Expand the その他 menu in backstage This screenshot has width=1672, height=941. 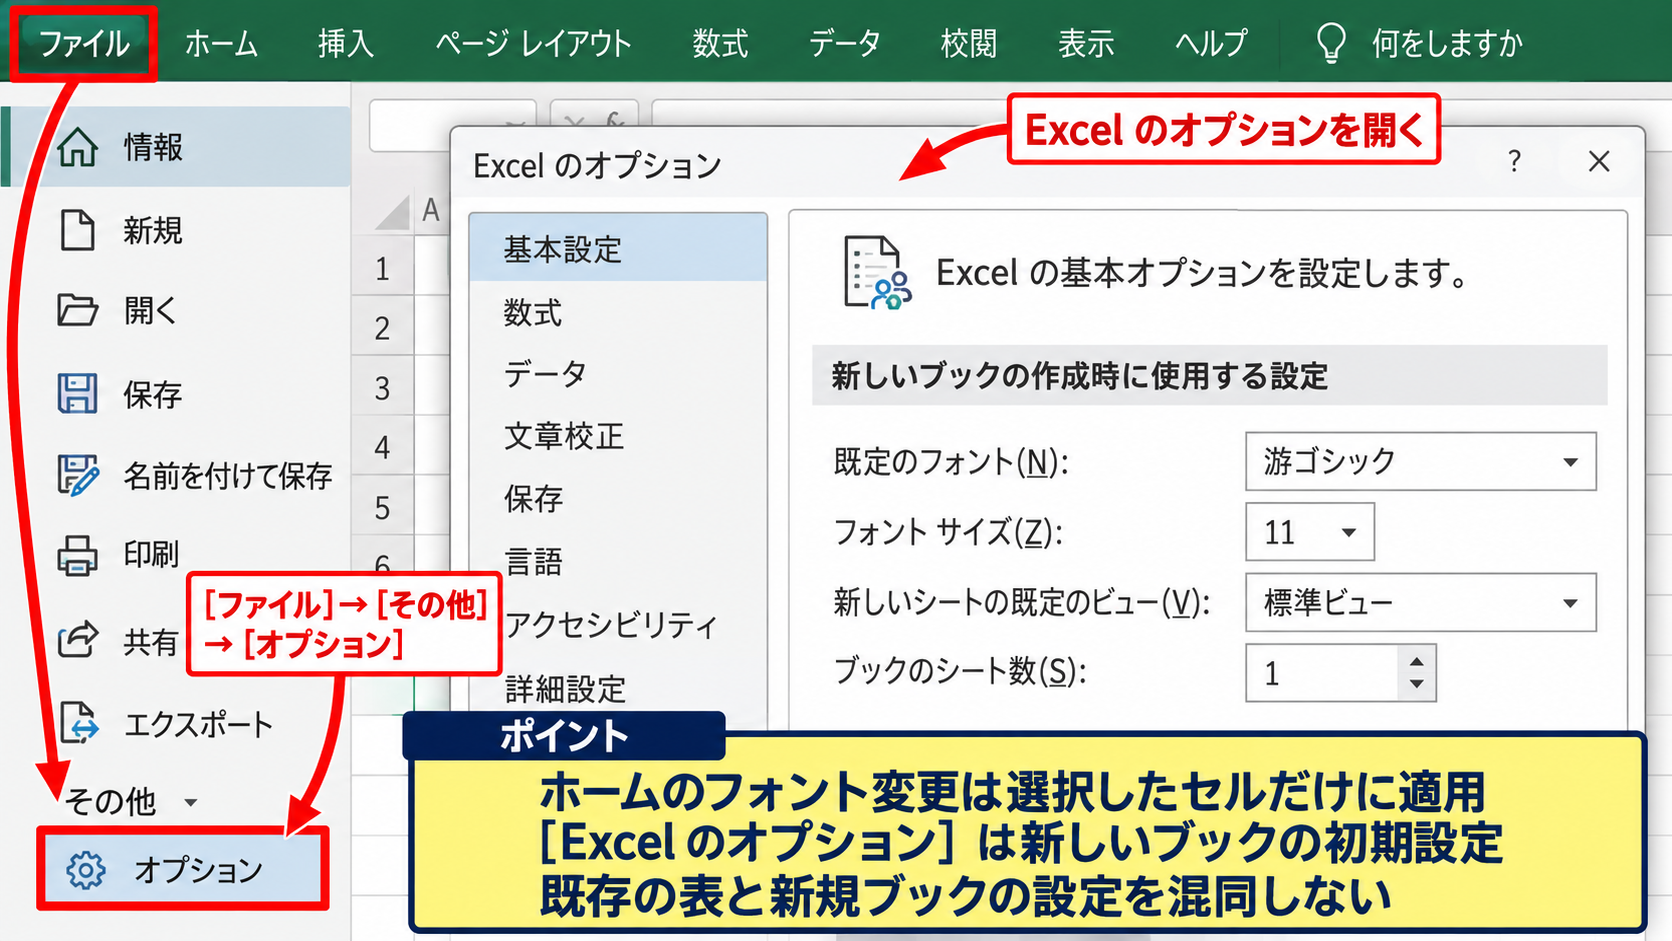click(130, 801)
